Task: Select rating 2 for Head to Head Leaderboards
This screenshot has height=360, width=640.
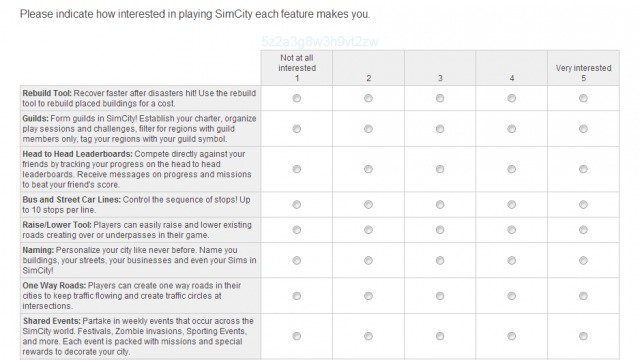Action: (368, 169)
